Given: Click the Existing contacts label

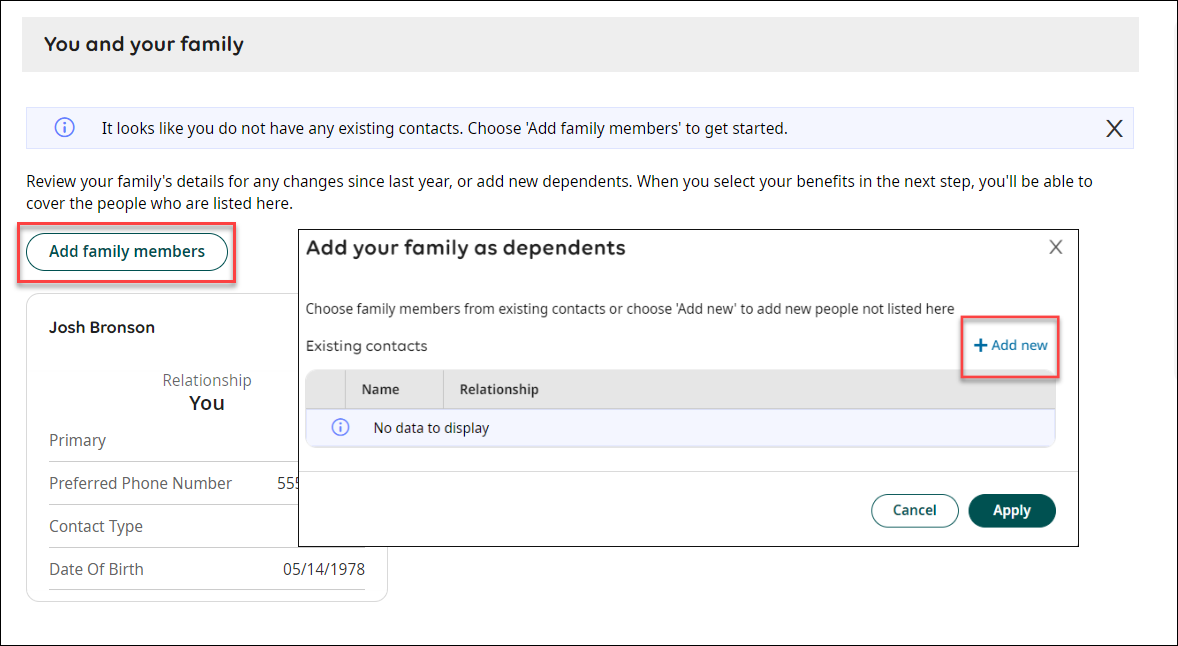Looking at the screenshot, I should tap(366, 346).
